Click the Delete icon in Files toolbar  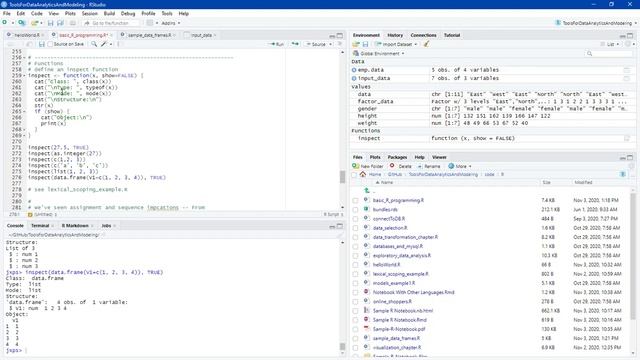(392, 166)
